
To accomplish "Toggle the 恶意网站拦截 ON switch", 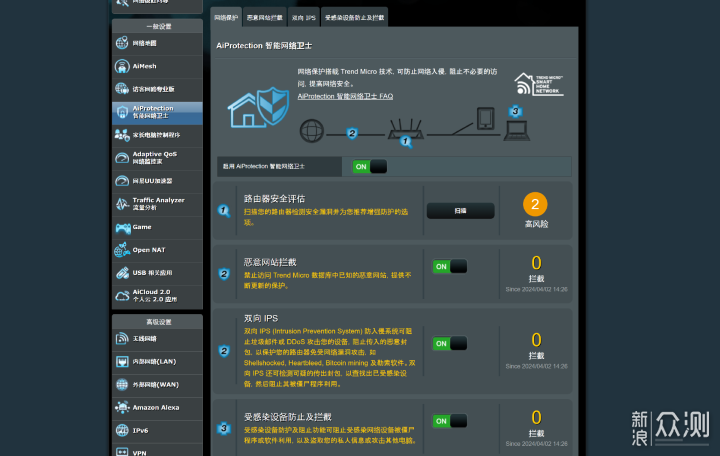I will point(450,266).
